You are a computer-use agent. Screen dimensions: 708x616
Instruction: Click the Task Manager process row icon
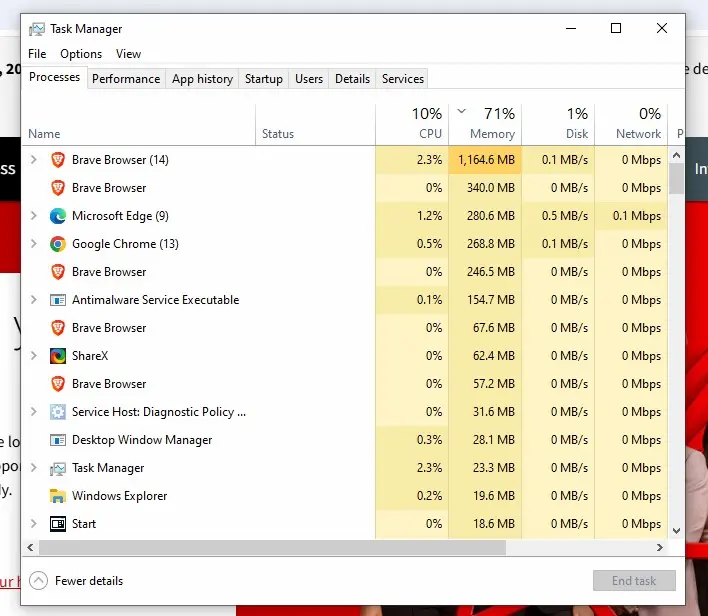tap(58, 468)
